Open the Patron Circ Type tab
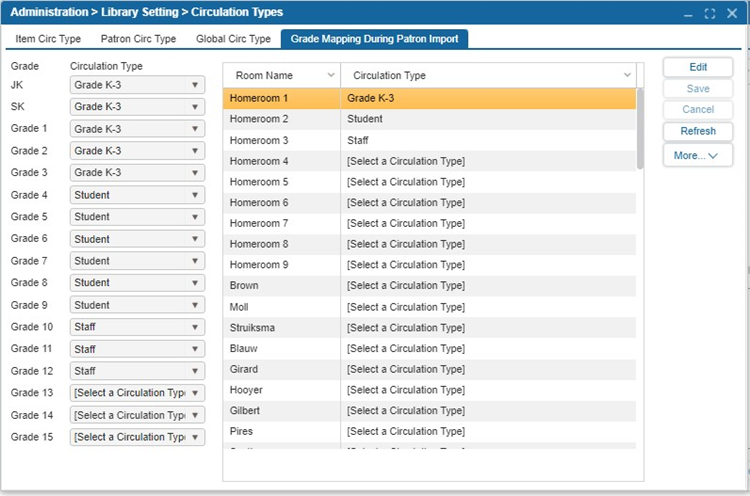Viewport: 750px width, 496px height. click(138, 39)
